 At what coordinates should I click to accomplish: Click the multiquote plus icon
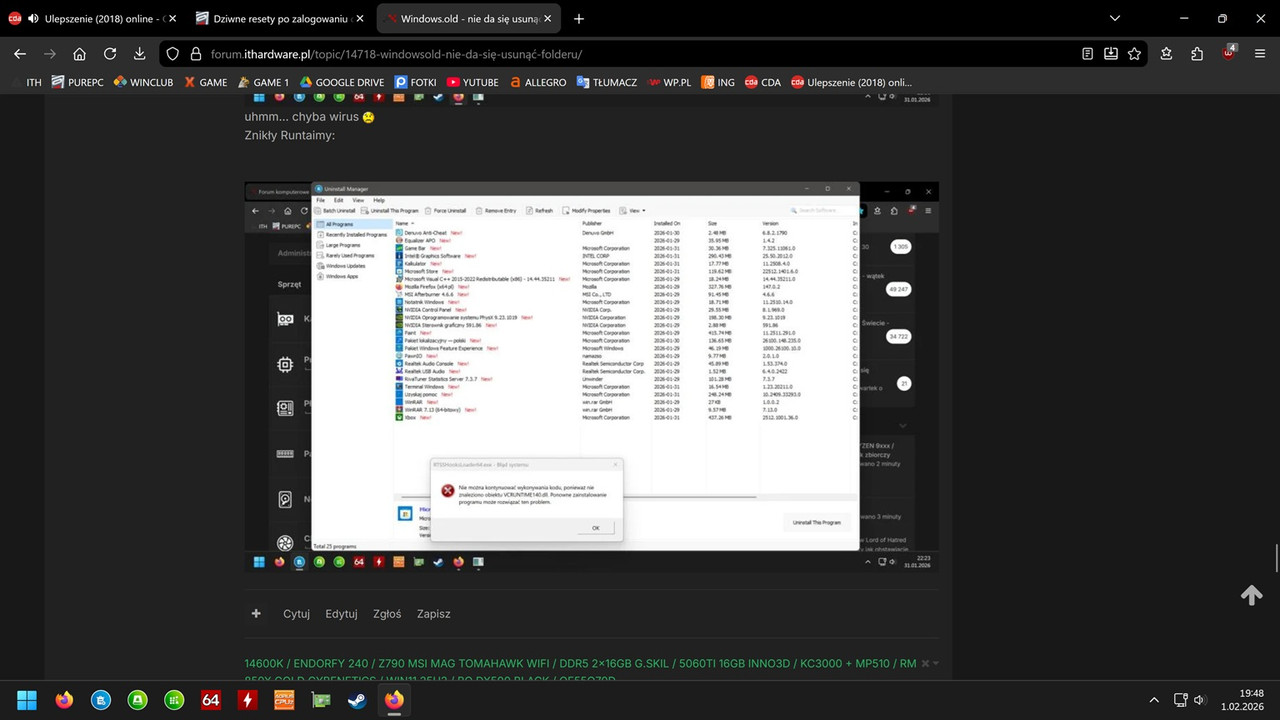(x=256, y=613)
